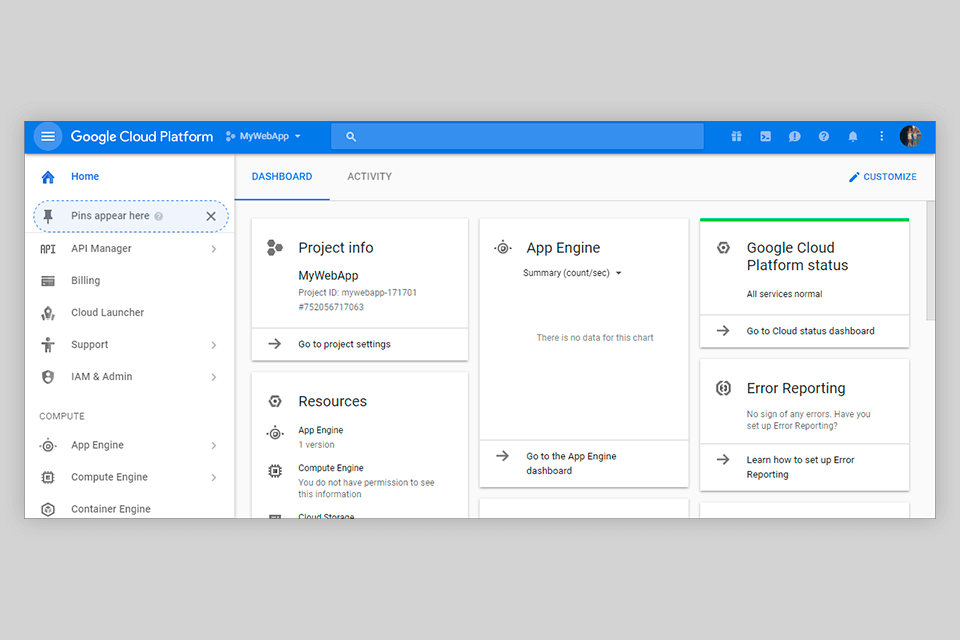Select the project number #752056717063
The image size is (960, 640).
331,307
